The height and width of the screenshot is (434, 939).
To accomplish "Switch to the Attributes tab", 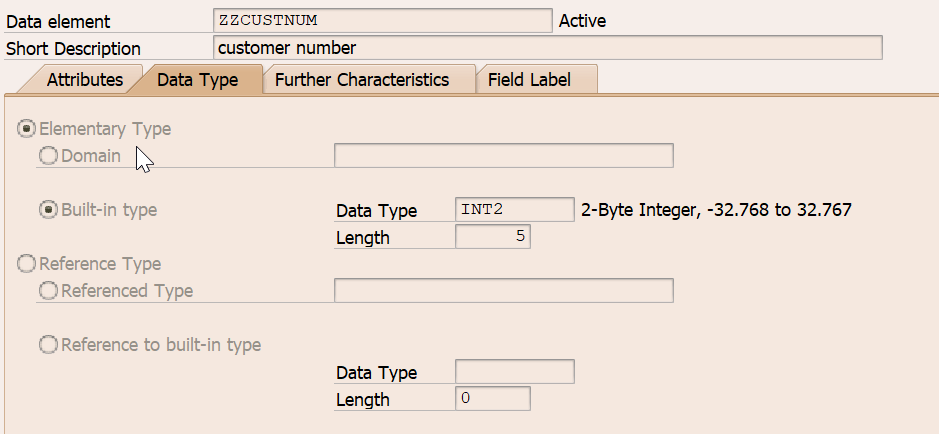I will [84, 80].
